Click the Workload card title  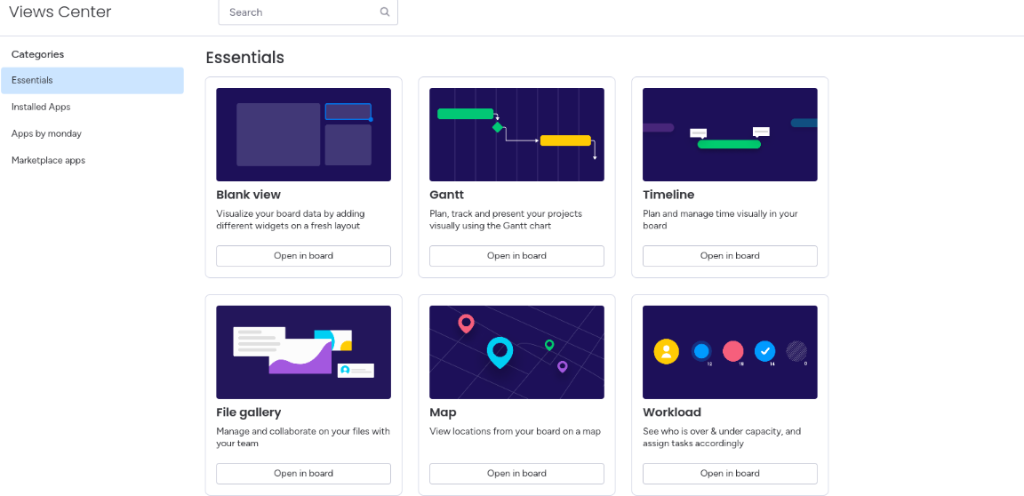[671, 412]
